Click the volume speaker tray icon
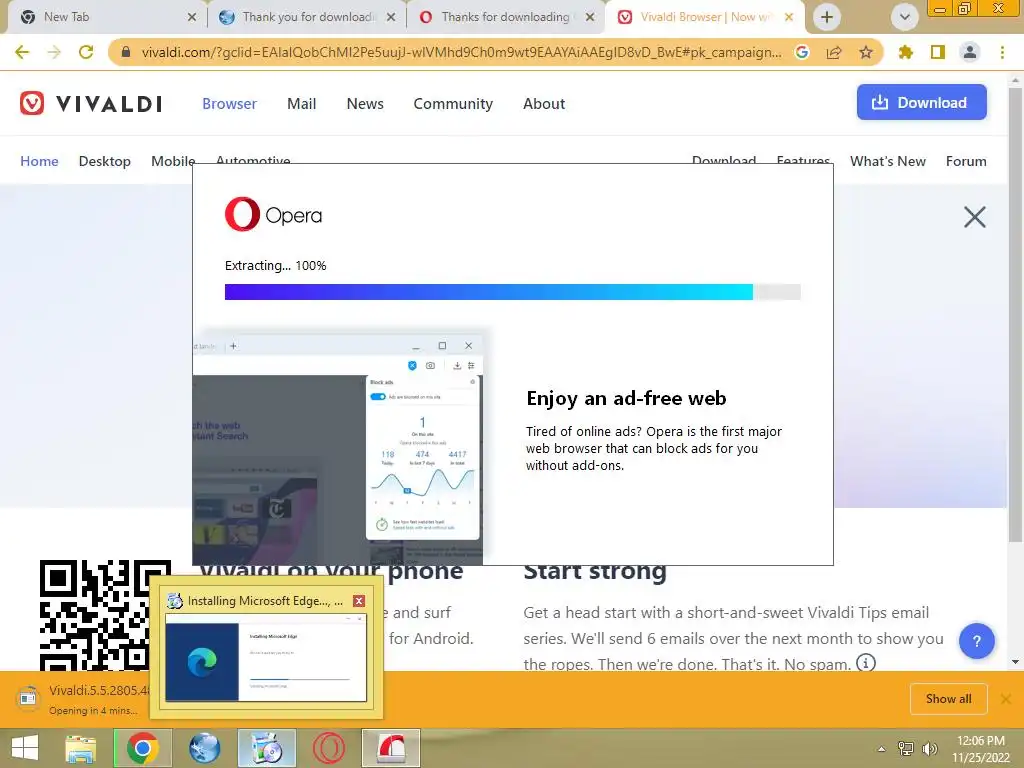The height and width of the screenshot is (768, 1024). point(930,749)
